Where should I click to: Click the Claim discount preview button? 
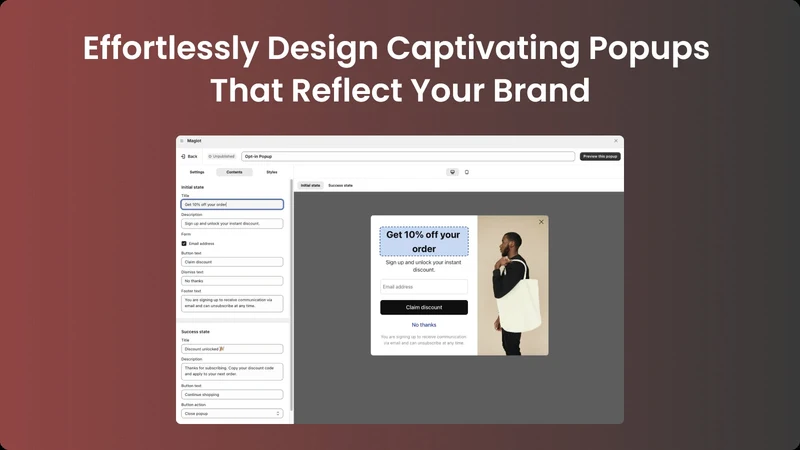[423, 307]
